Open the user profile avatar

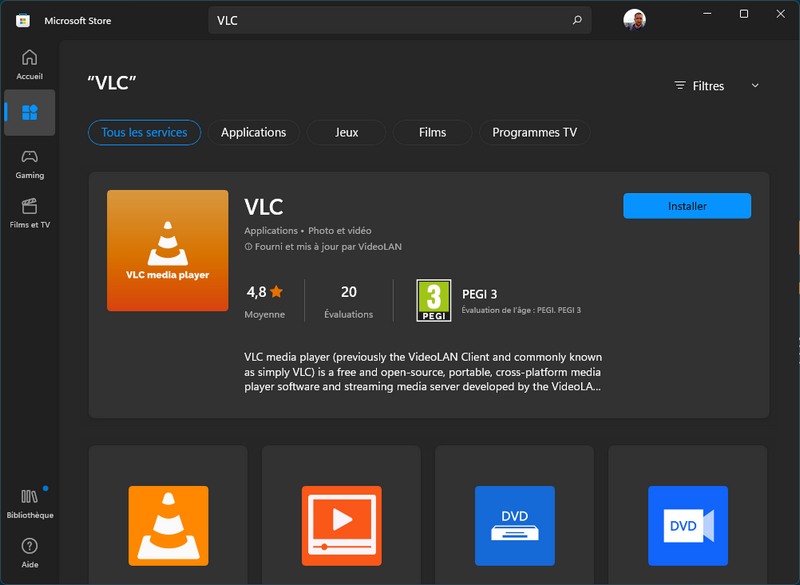click(x=634, y=20)
